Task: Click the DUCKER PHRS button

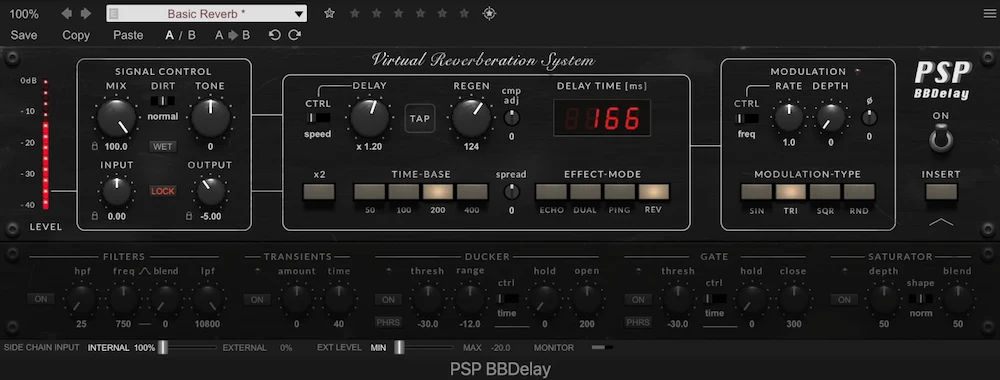Action: tap(388, 322)
